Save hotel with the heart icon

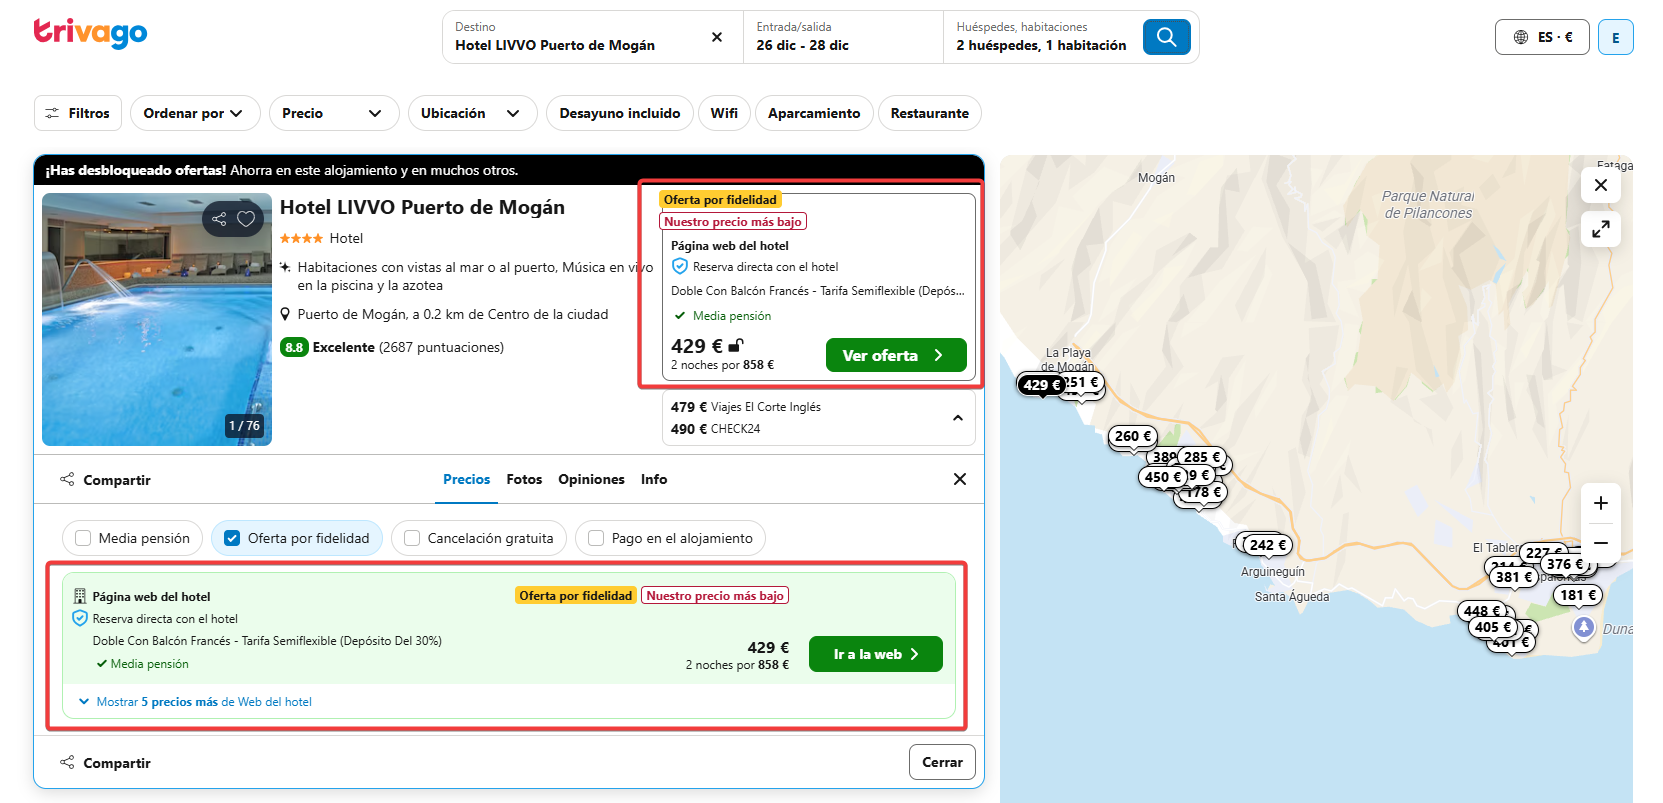(x=246, y=218)
